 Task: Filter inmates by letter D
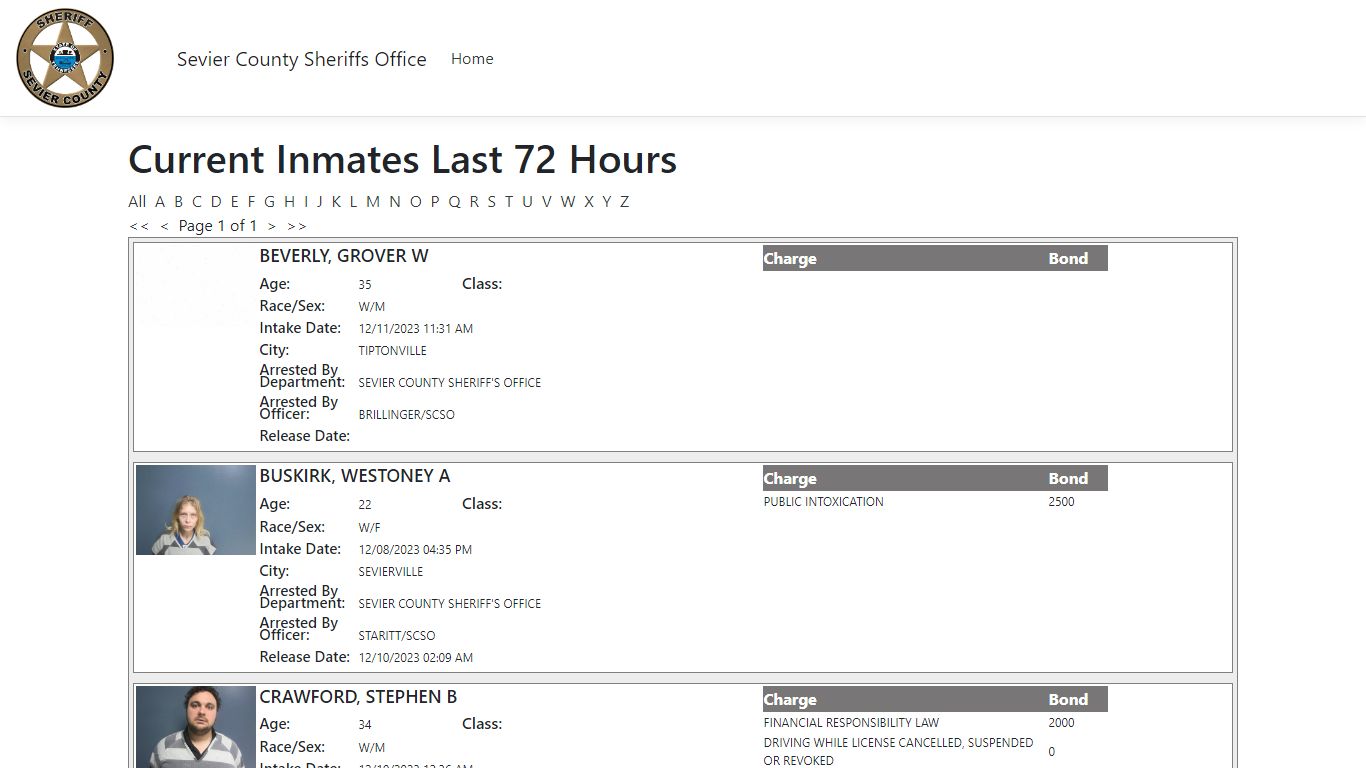[216, 201]
